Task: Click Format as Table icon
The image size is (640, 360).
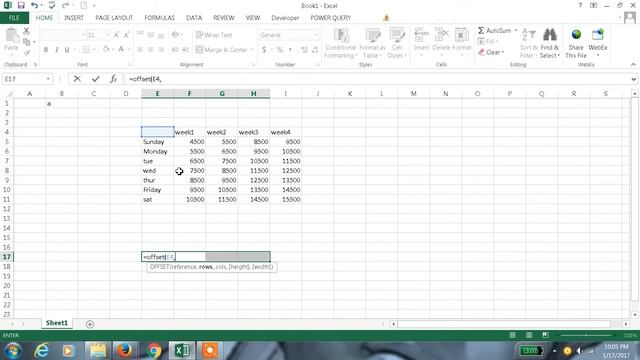Action: coord(373,36)
